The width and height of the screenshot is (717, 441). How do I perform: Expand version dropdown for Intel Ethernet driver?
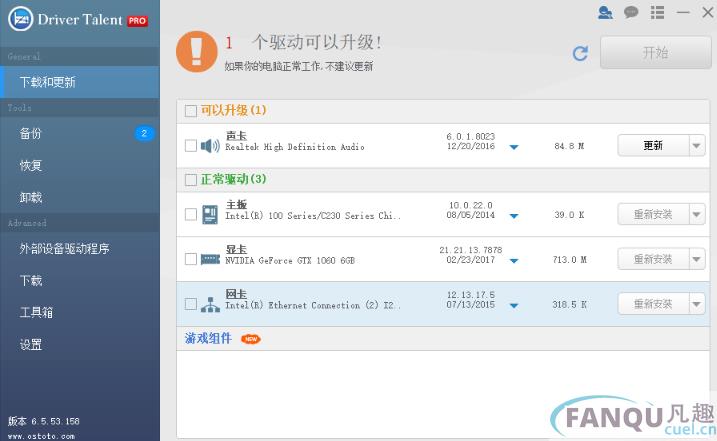click(x=514, y=306)
